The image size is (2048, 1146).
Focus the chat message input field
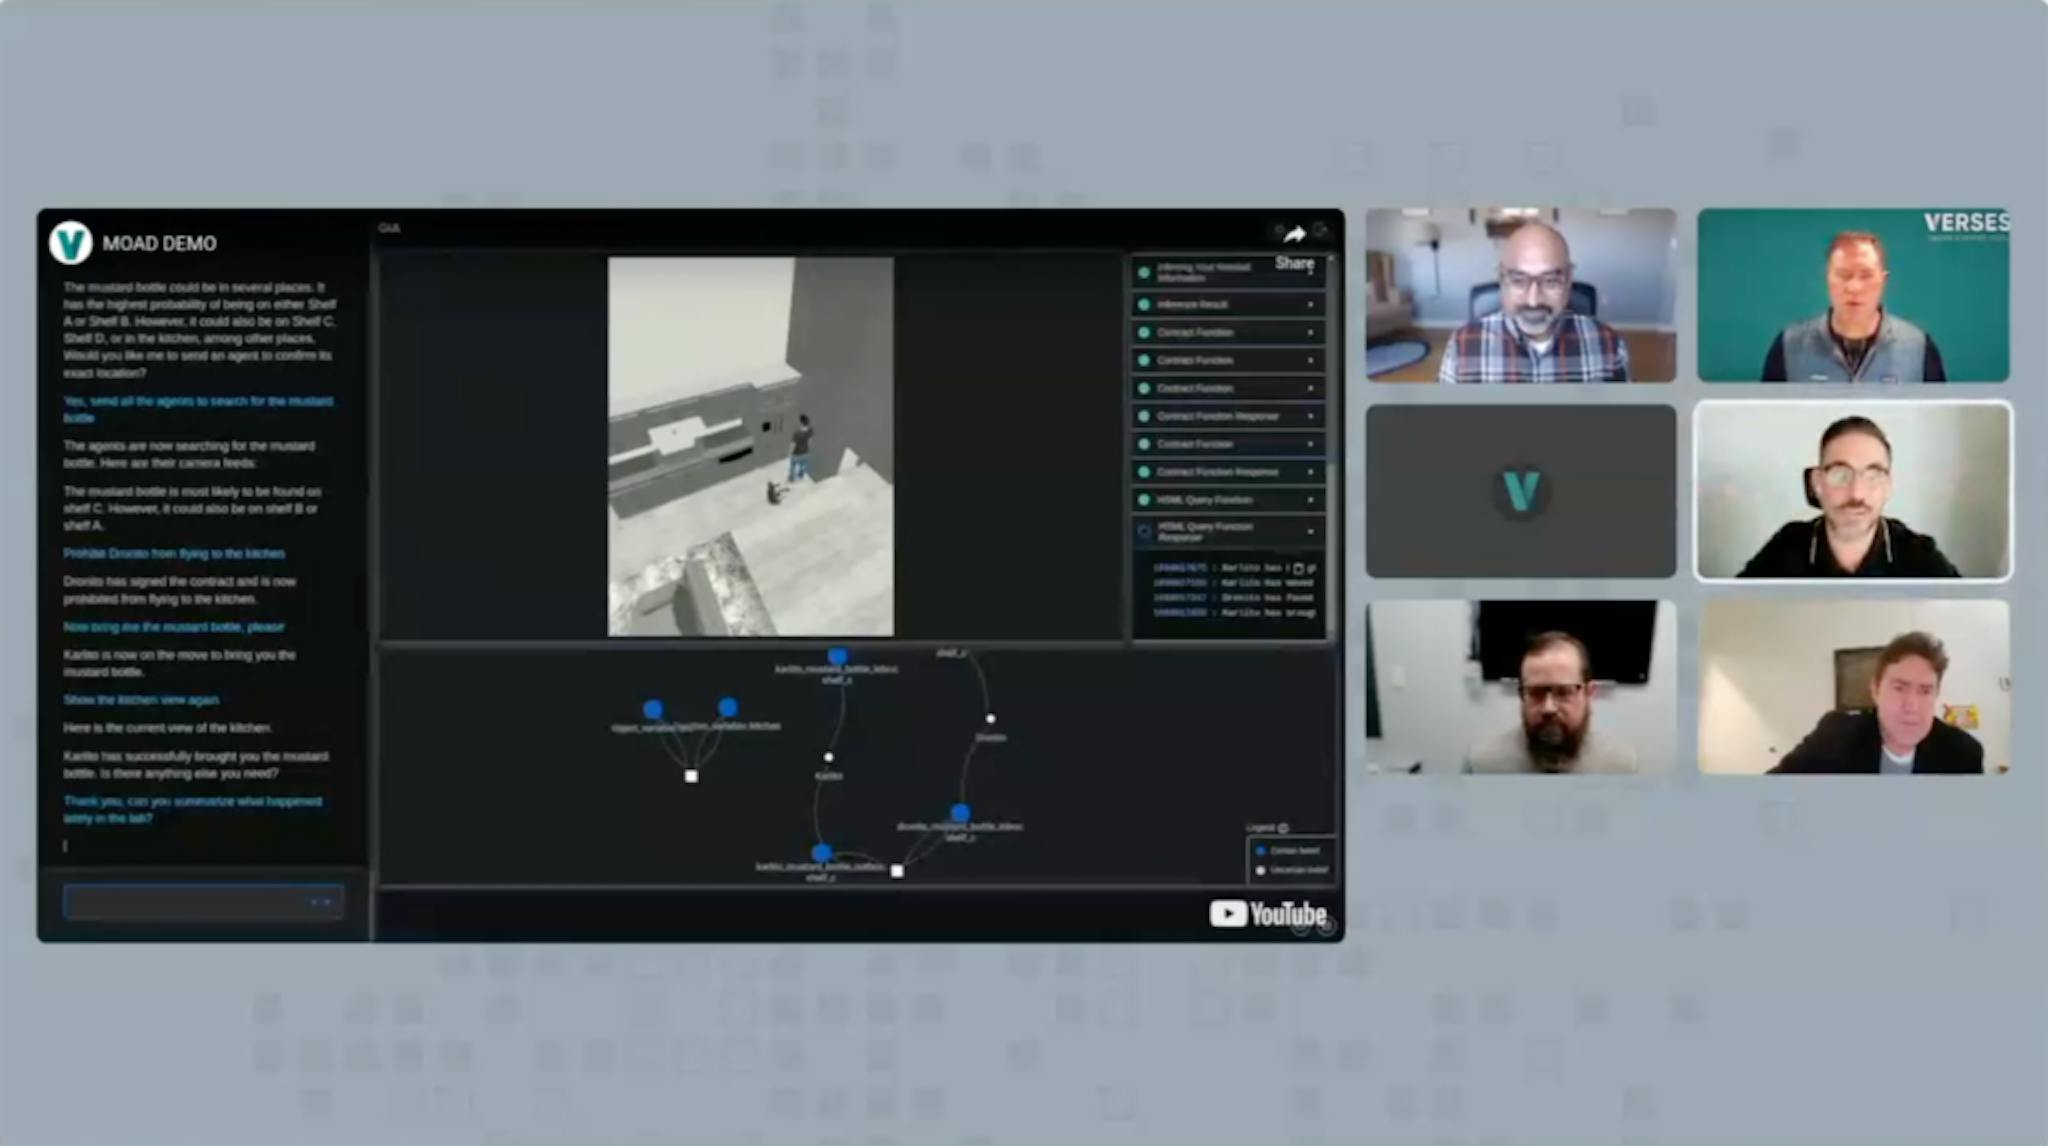(x=185, y=902)
